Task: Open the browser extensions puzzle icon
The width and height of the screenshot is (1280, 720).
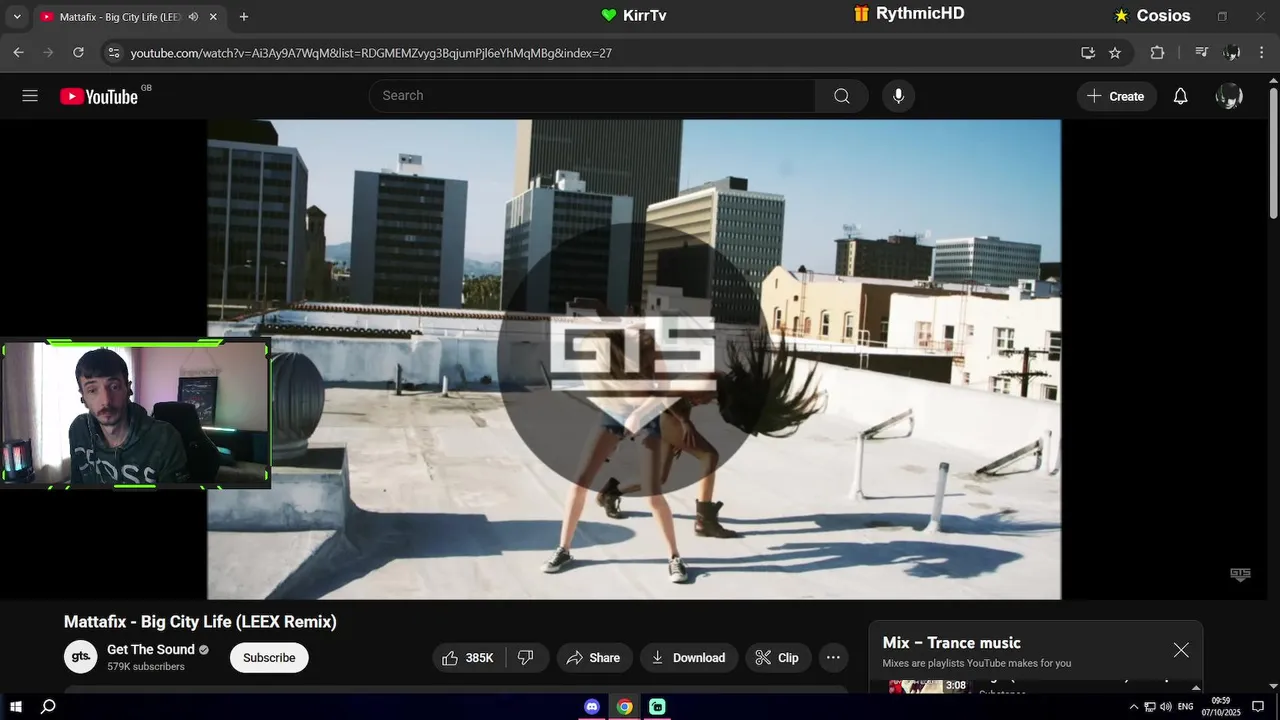Action: (x=1157, y=52)
